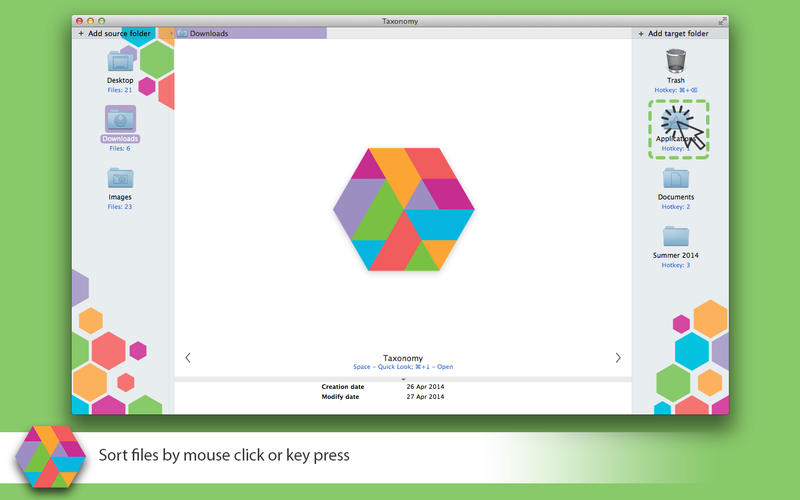Image resolution: width=800 pixels, height=500 pixels.
Task: Go to previous file with left arrow
Action: (x=188, y=358)
